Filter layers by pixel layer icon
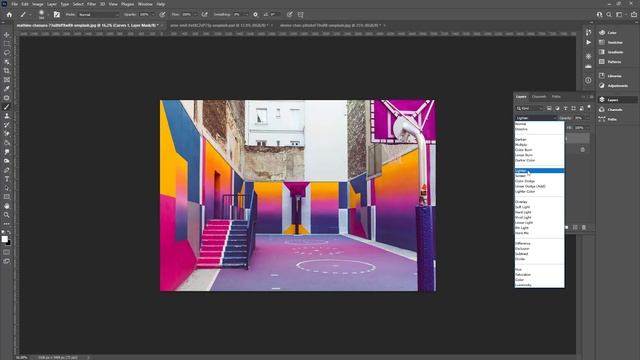Screen dimensions: 640x360 (x=549, y=108)
